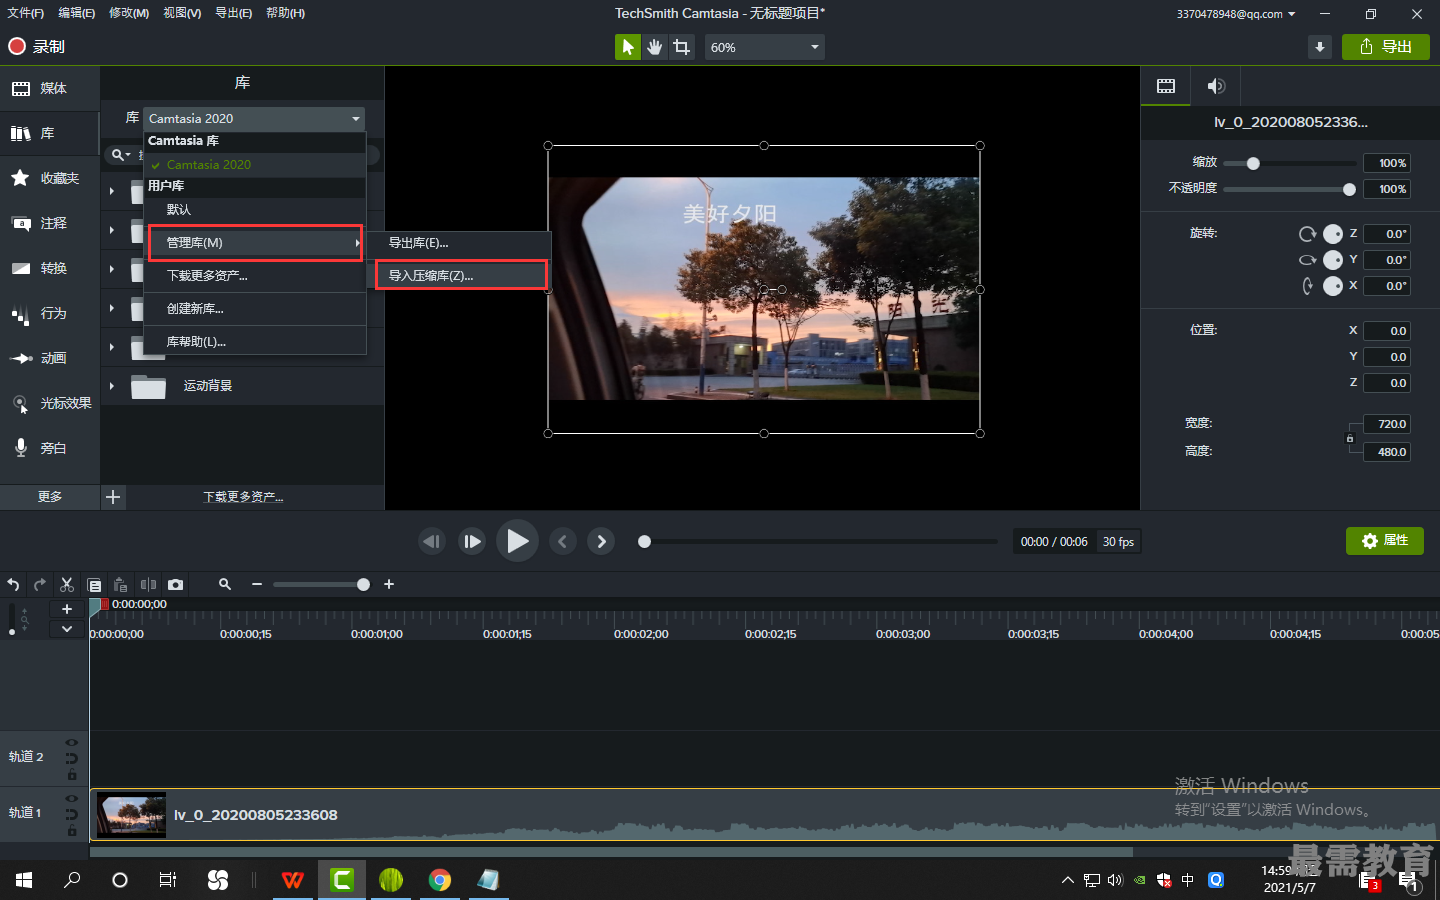Image resolution: width=1440 pixels, height=900 pixels.
Task: Click the 属性 properties button
Action: (1385, 541)
